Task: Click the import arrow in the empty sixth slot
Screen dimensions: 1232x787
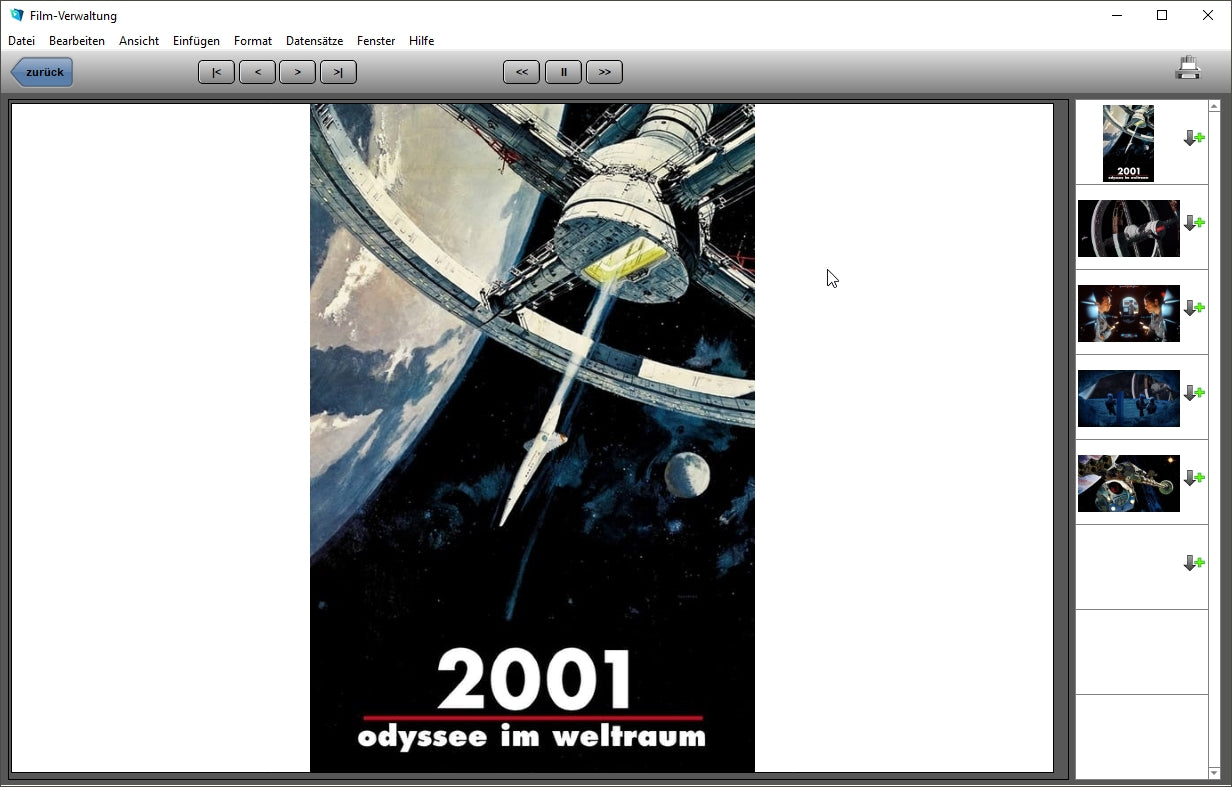Action: pos(1193,563)
